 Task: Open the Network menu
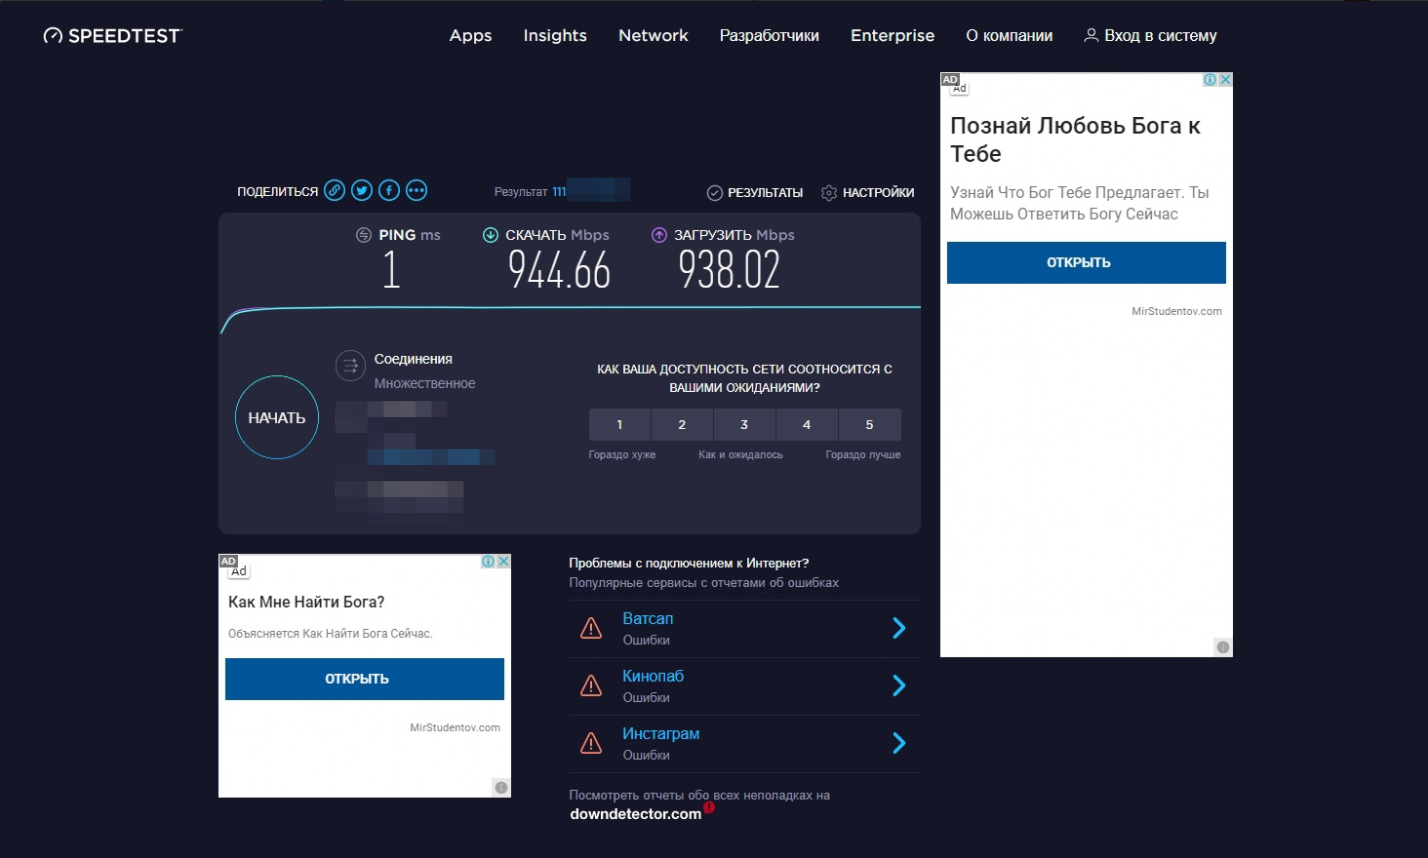coord(653,35)
